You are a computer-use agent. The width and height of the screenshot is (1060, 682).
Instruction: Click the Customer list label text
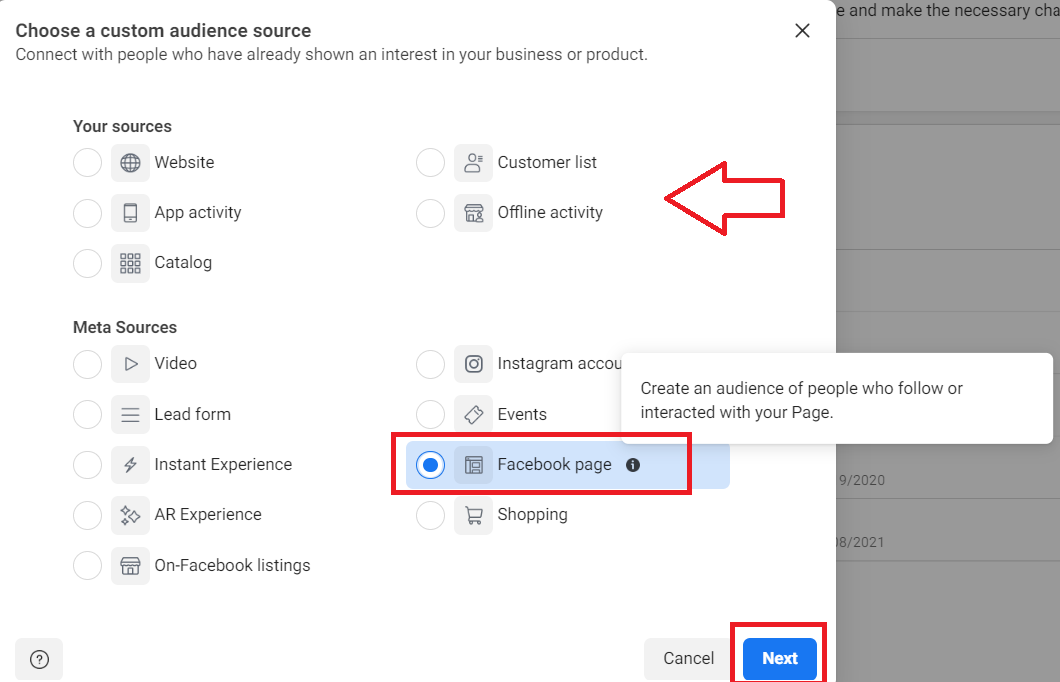(x=547, y=162)
